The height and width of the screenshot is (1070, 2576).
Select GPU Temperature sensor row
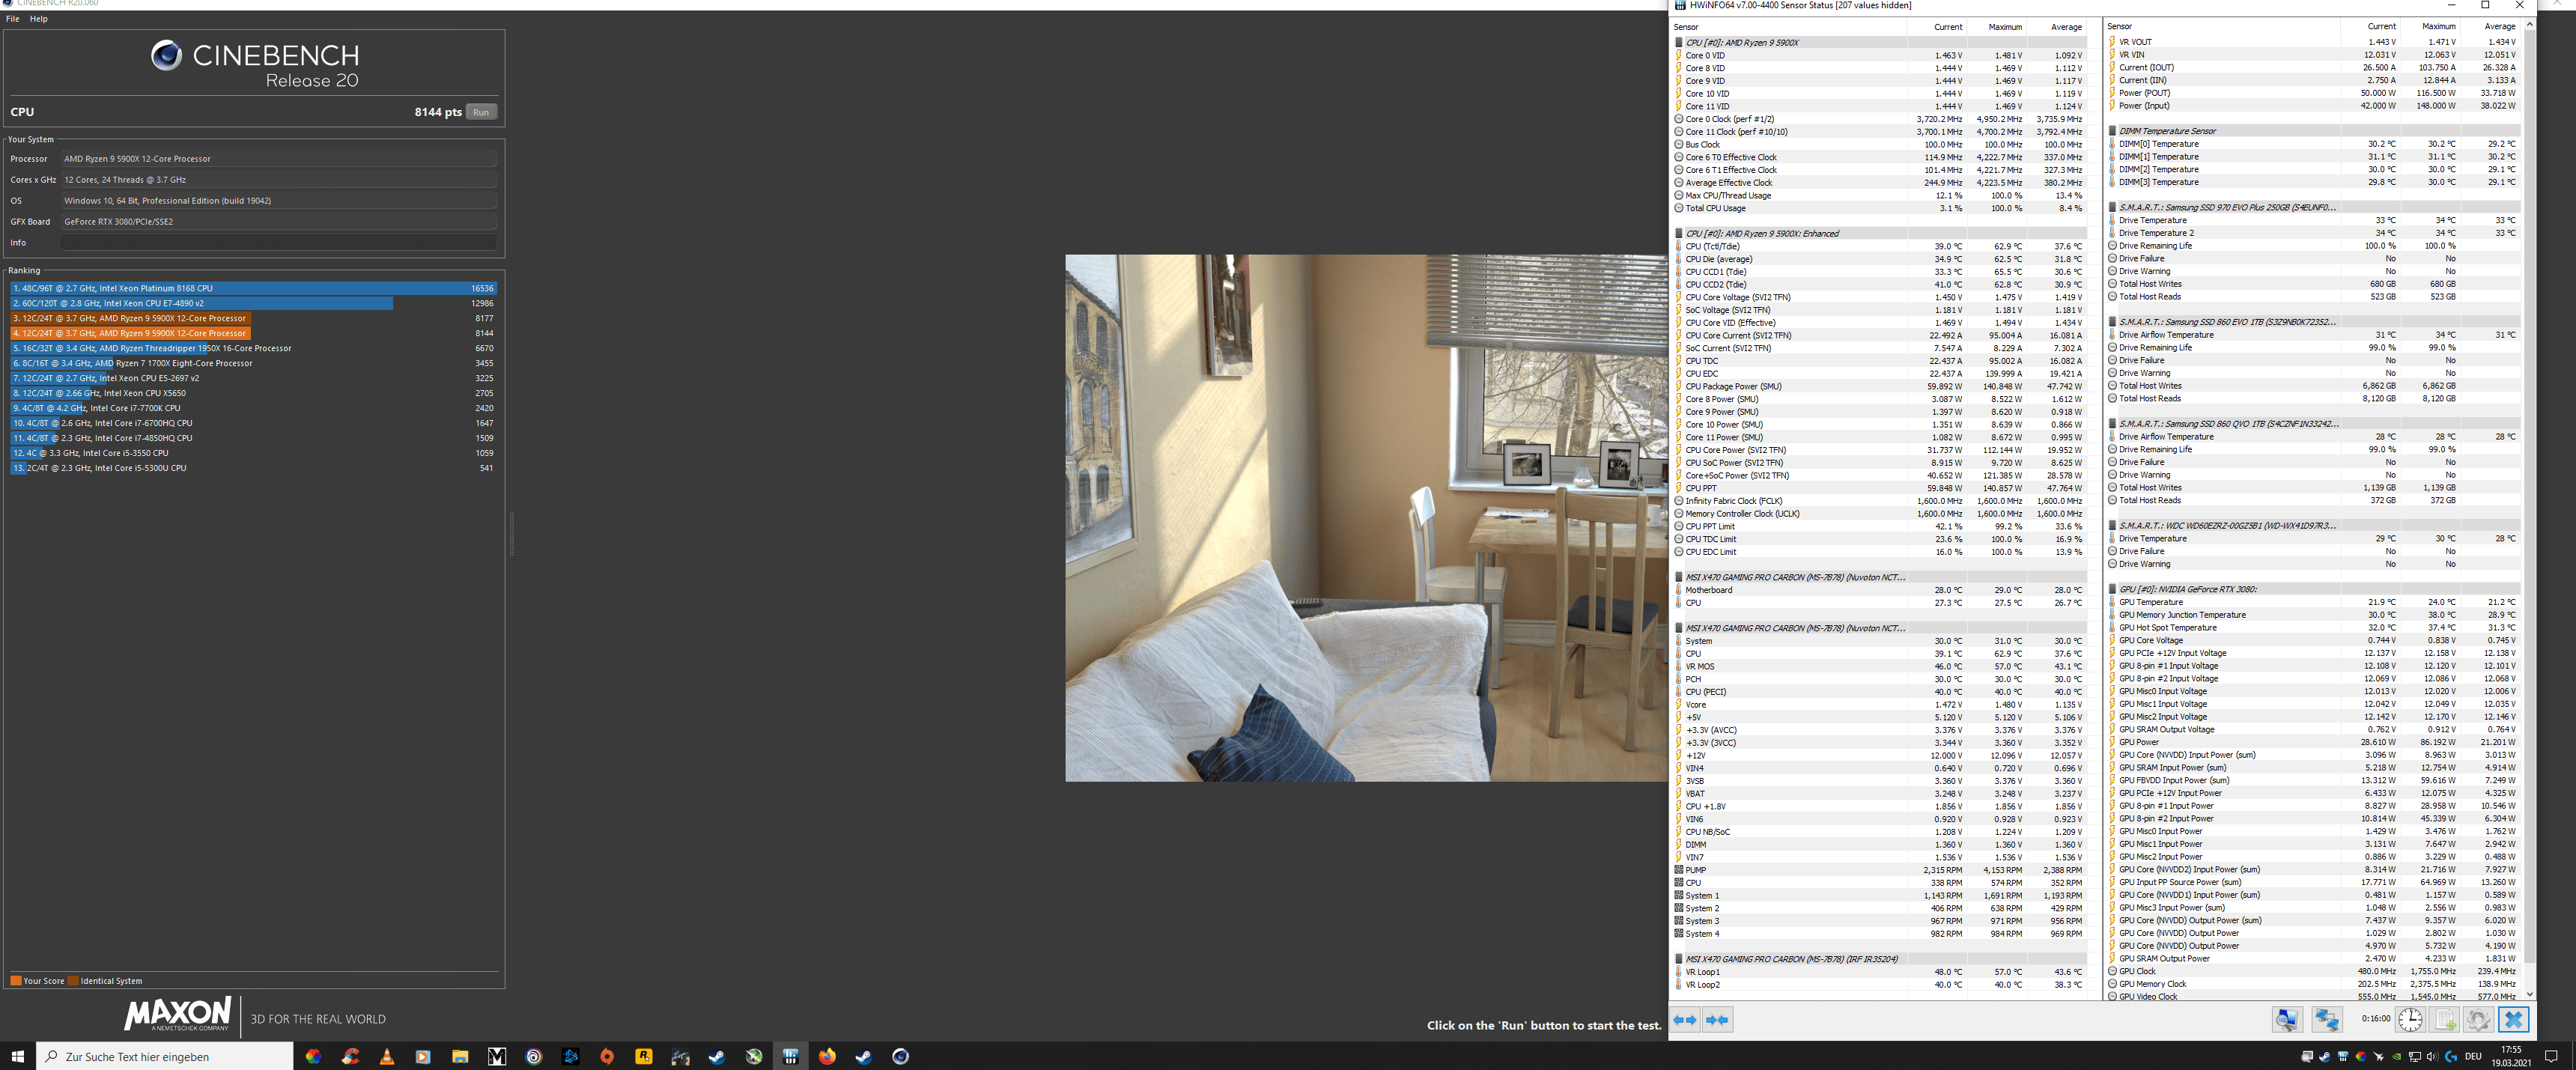(2313, 602)
